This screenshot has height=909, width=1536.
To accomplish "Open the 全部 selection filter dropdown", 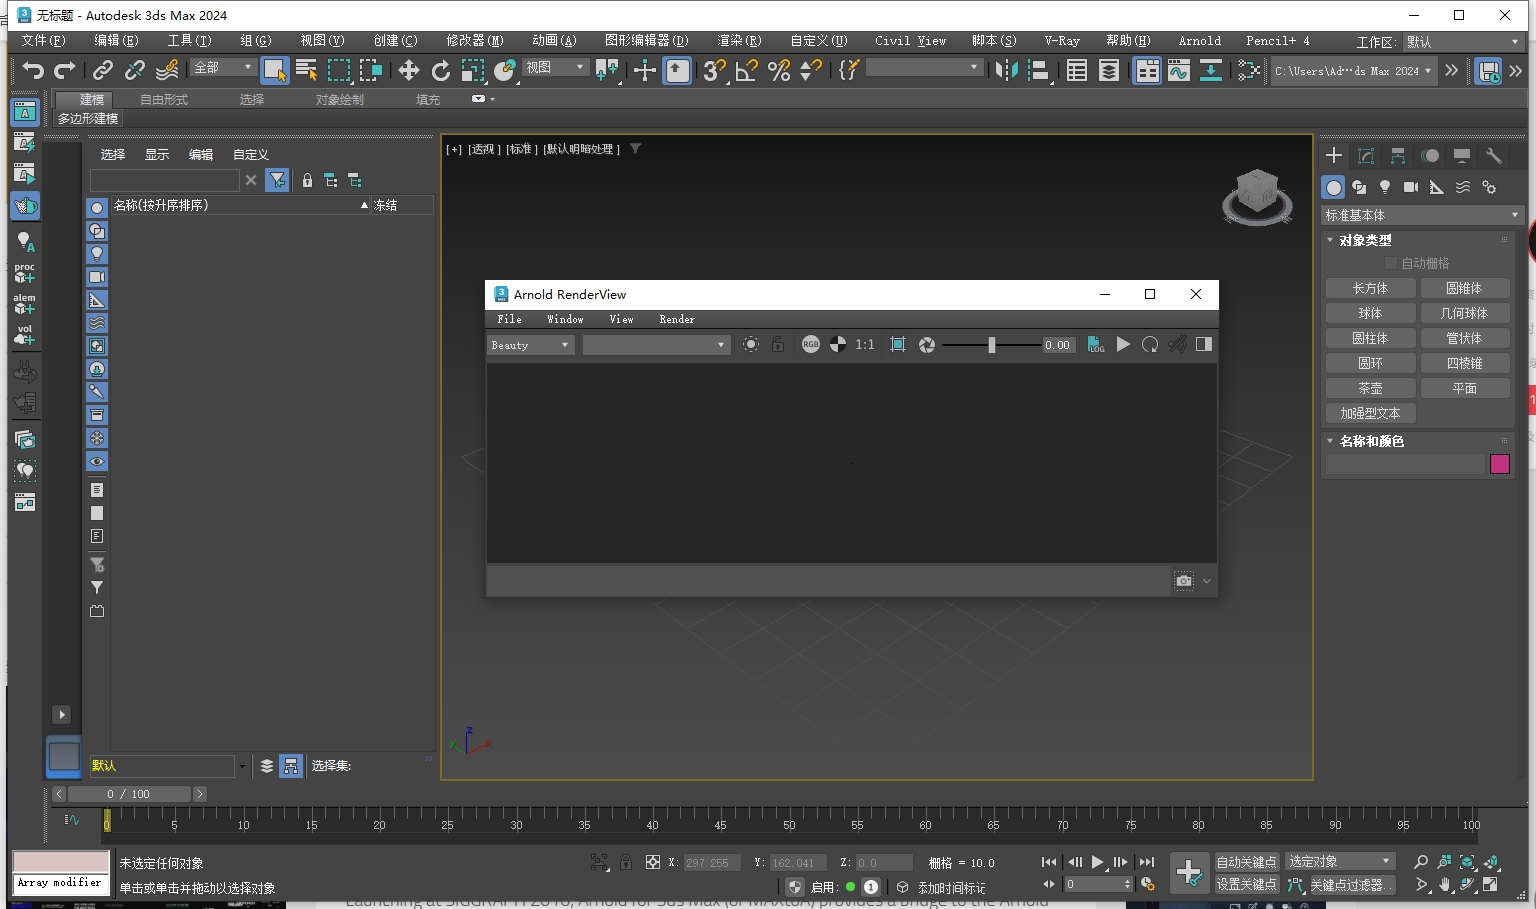I will pos(223,67).
